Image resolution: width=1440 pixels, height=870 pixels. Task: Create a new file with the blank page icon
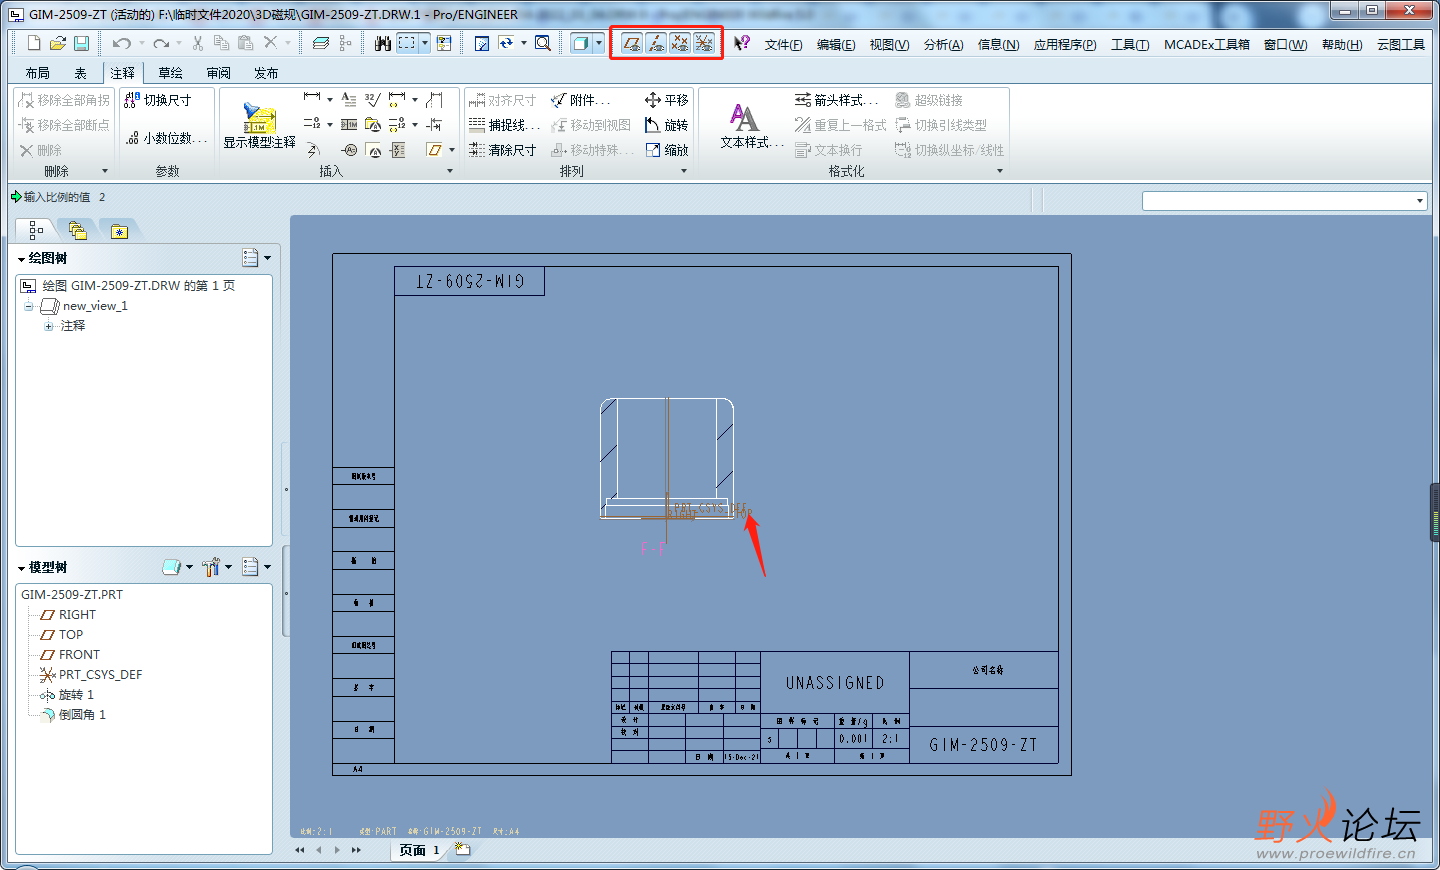tap(34, 43)
